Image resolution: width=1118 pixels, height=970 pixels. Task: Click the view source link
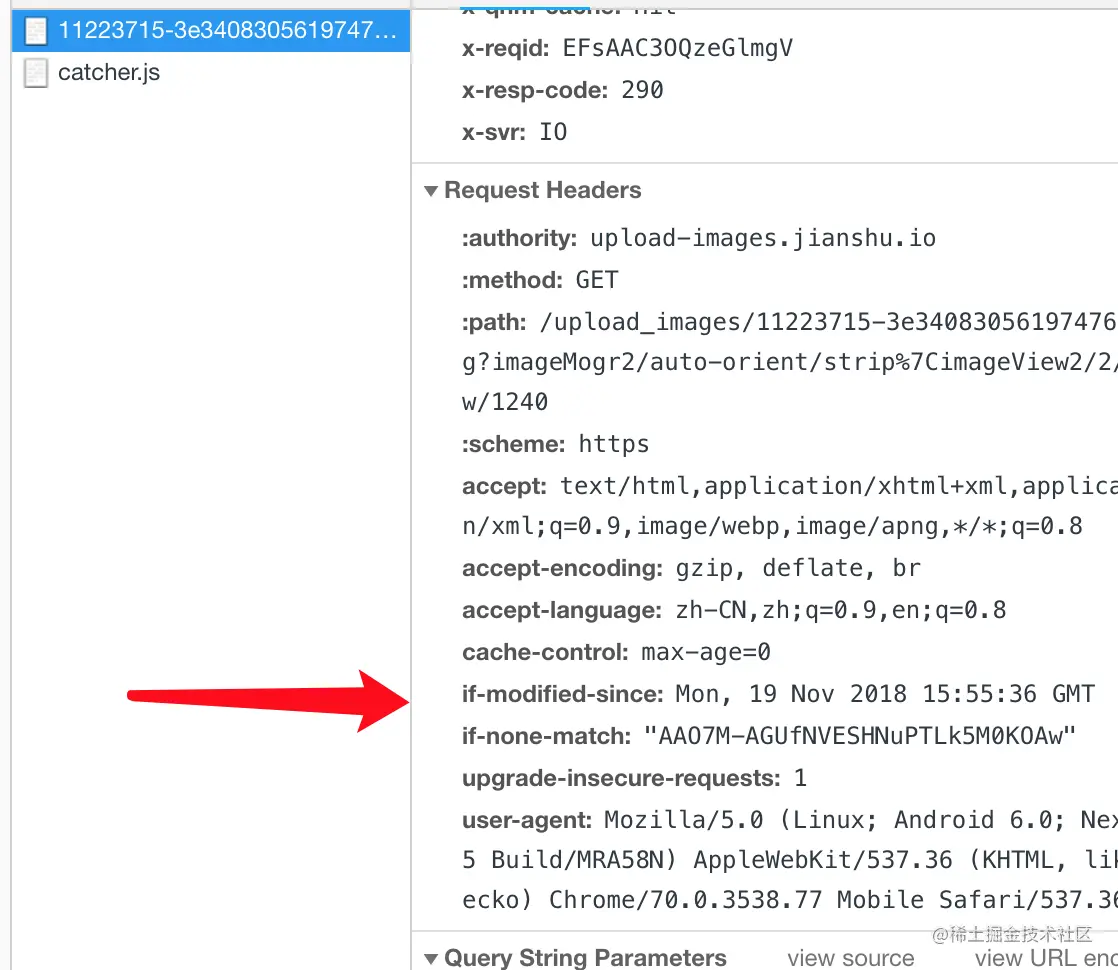[851, 958]
